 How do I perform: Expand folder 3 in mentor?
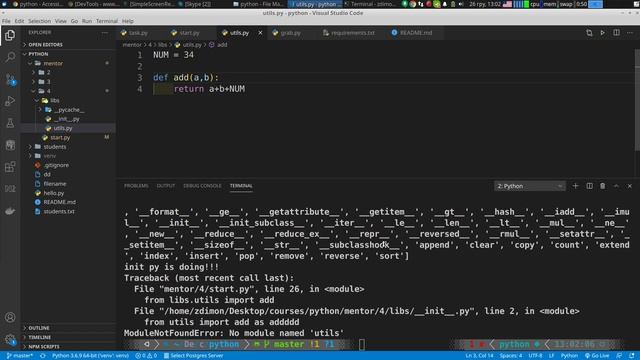(48, 82)
